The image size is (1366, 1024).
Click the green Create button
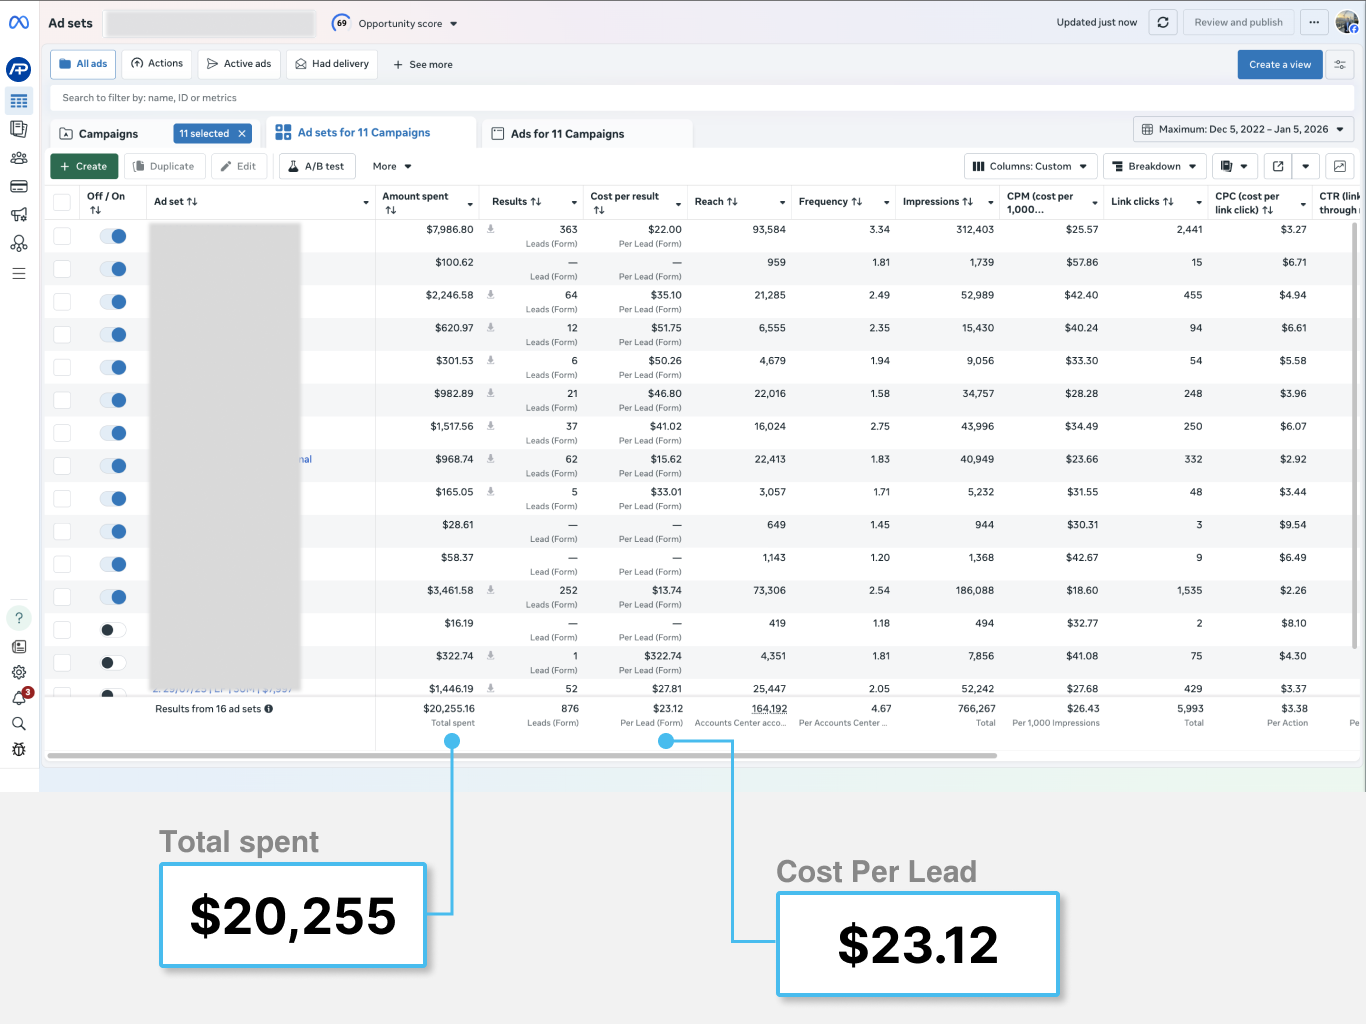click(84, 166)
